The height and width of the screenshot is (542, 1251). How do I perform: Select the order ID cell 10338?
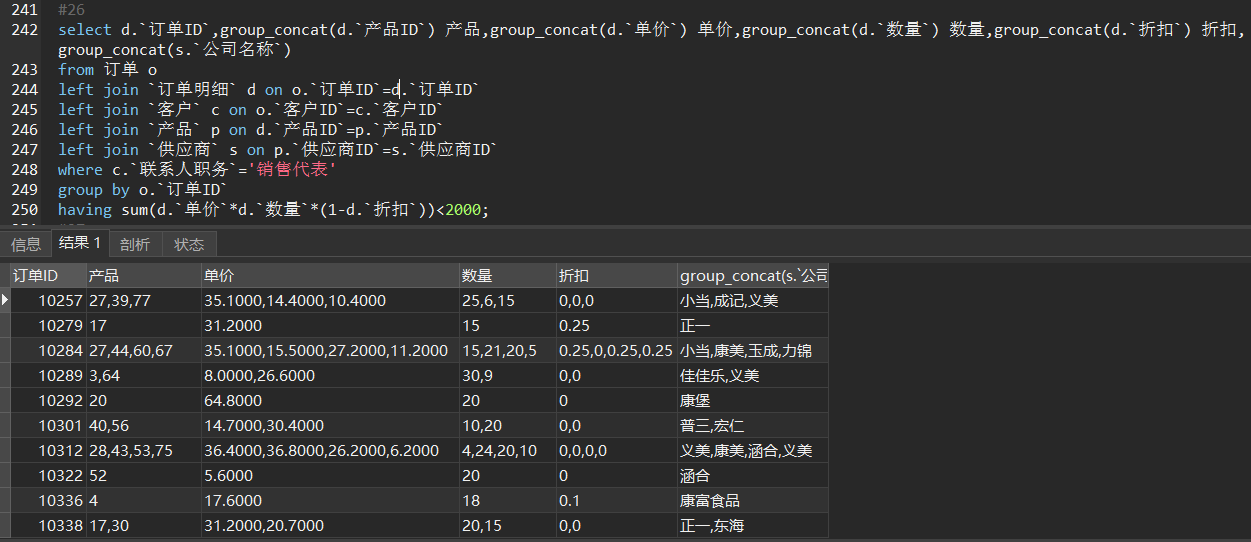(59, 526)
